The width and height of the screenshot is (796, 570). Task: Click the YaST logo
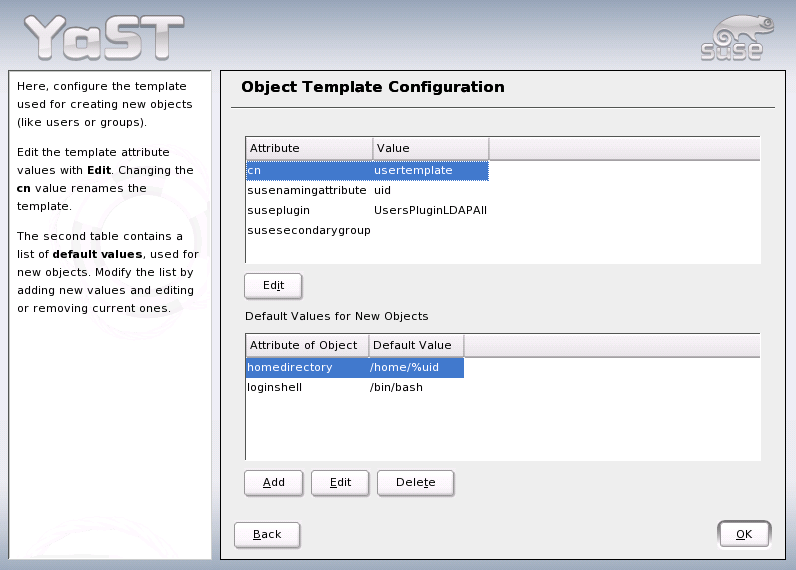pyautogui.click(x=104, y=38)
